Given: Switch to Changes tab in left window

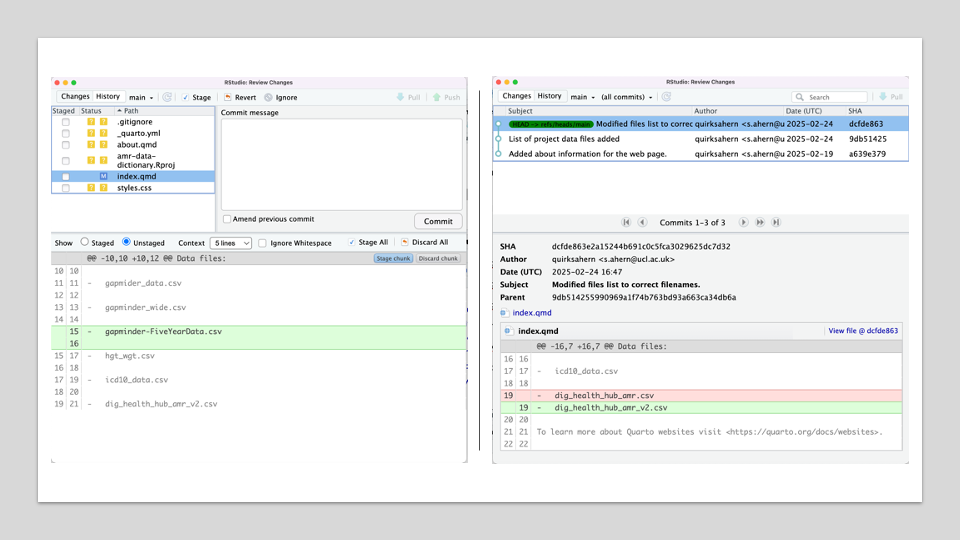Looking at the screenshot, I should coord(75,97).
